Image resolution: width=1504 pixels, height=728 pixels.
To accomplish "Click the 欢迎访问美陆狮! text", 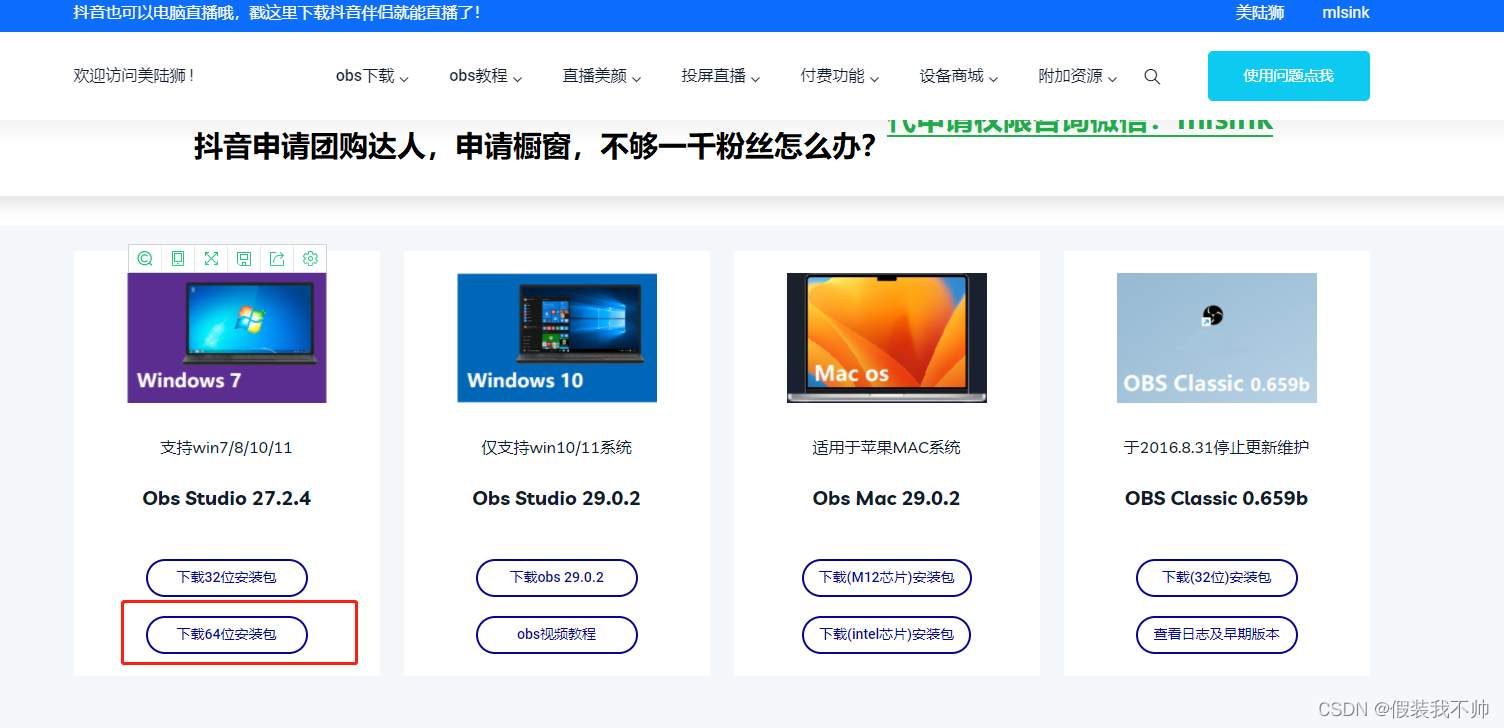I will [x=134, y=76].
